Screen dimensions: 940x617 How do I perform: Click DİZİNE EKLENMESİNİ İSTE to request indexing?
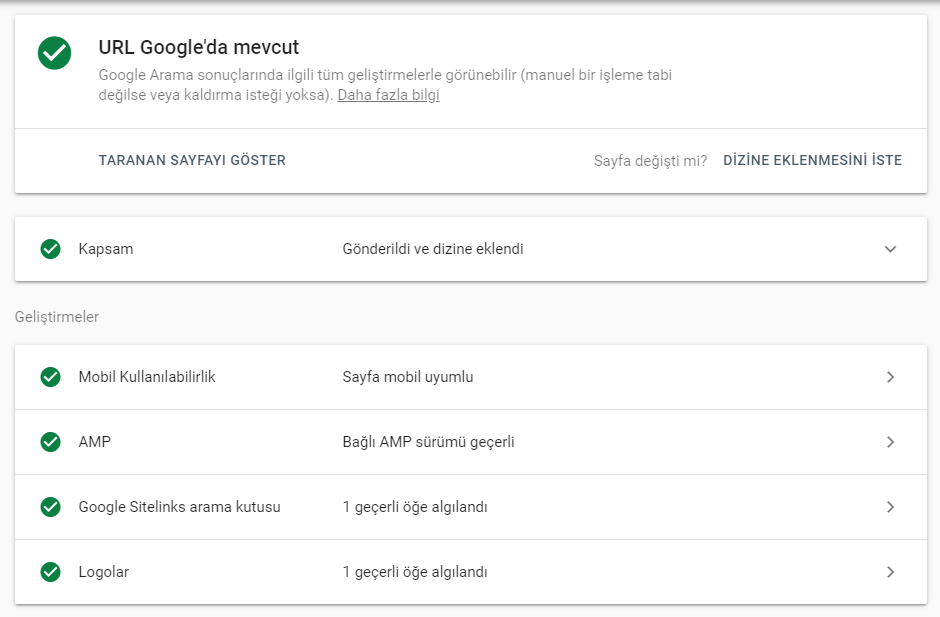(x=812, y=160)
